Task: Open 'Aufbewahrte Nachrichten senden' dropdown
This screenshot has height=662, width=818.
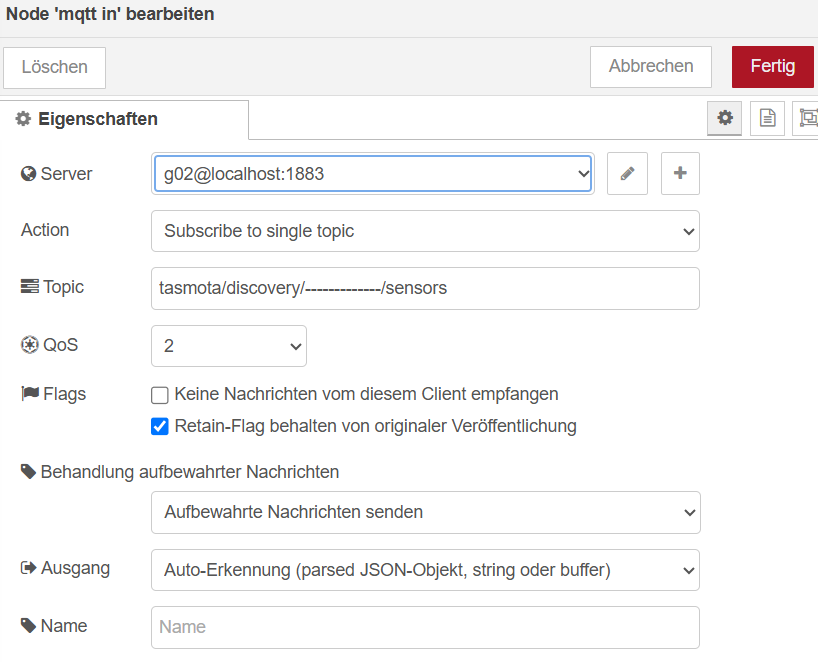Action: pos(426,512)
